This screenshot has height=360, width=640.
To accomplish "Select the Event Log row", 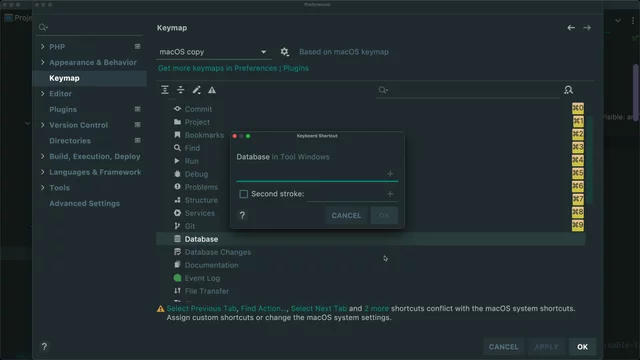I will [x=371, y=278].
